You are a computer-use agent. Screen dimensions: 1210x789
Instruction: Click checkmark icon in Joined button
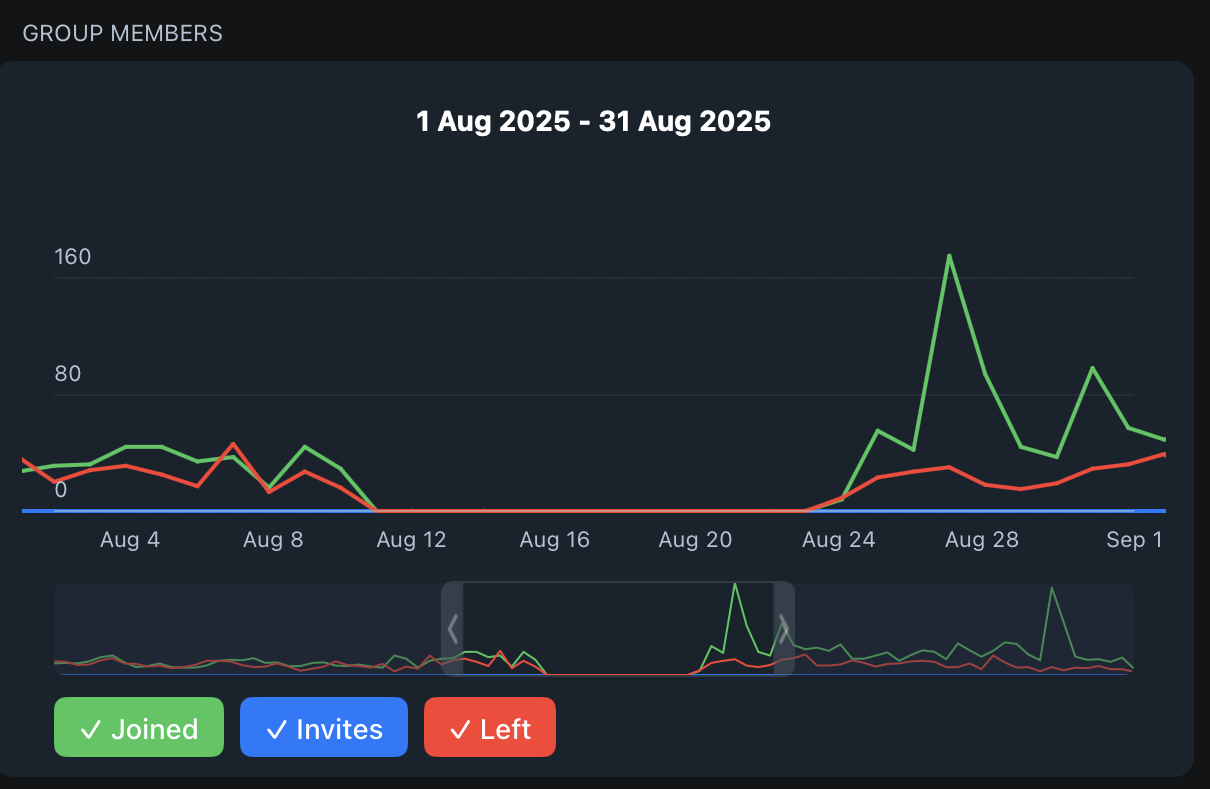(x=90, y=730)
